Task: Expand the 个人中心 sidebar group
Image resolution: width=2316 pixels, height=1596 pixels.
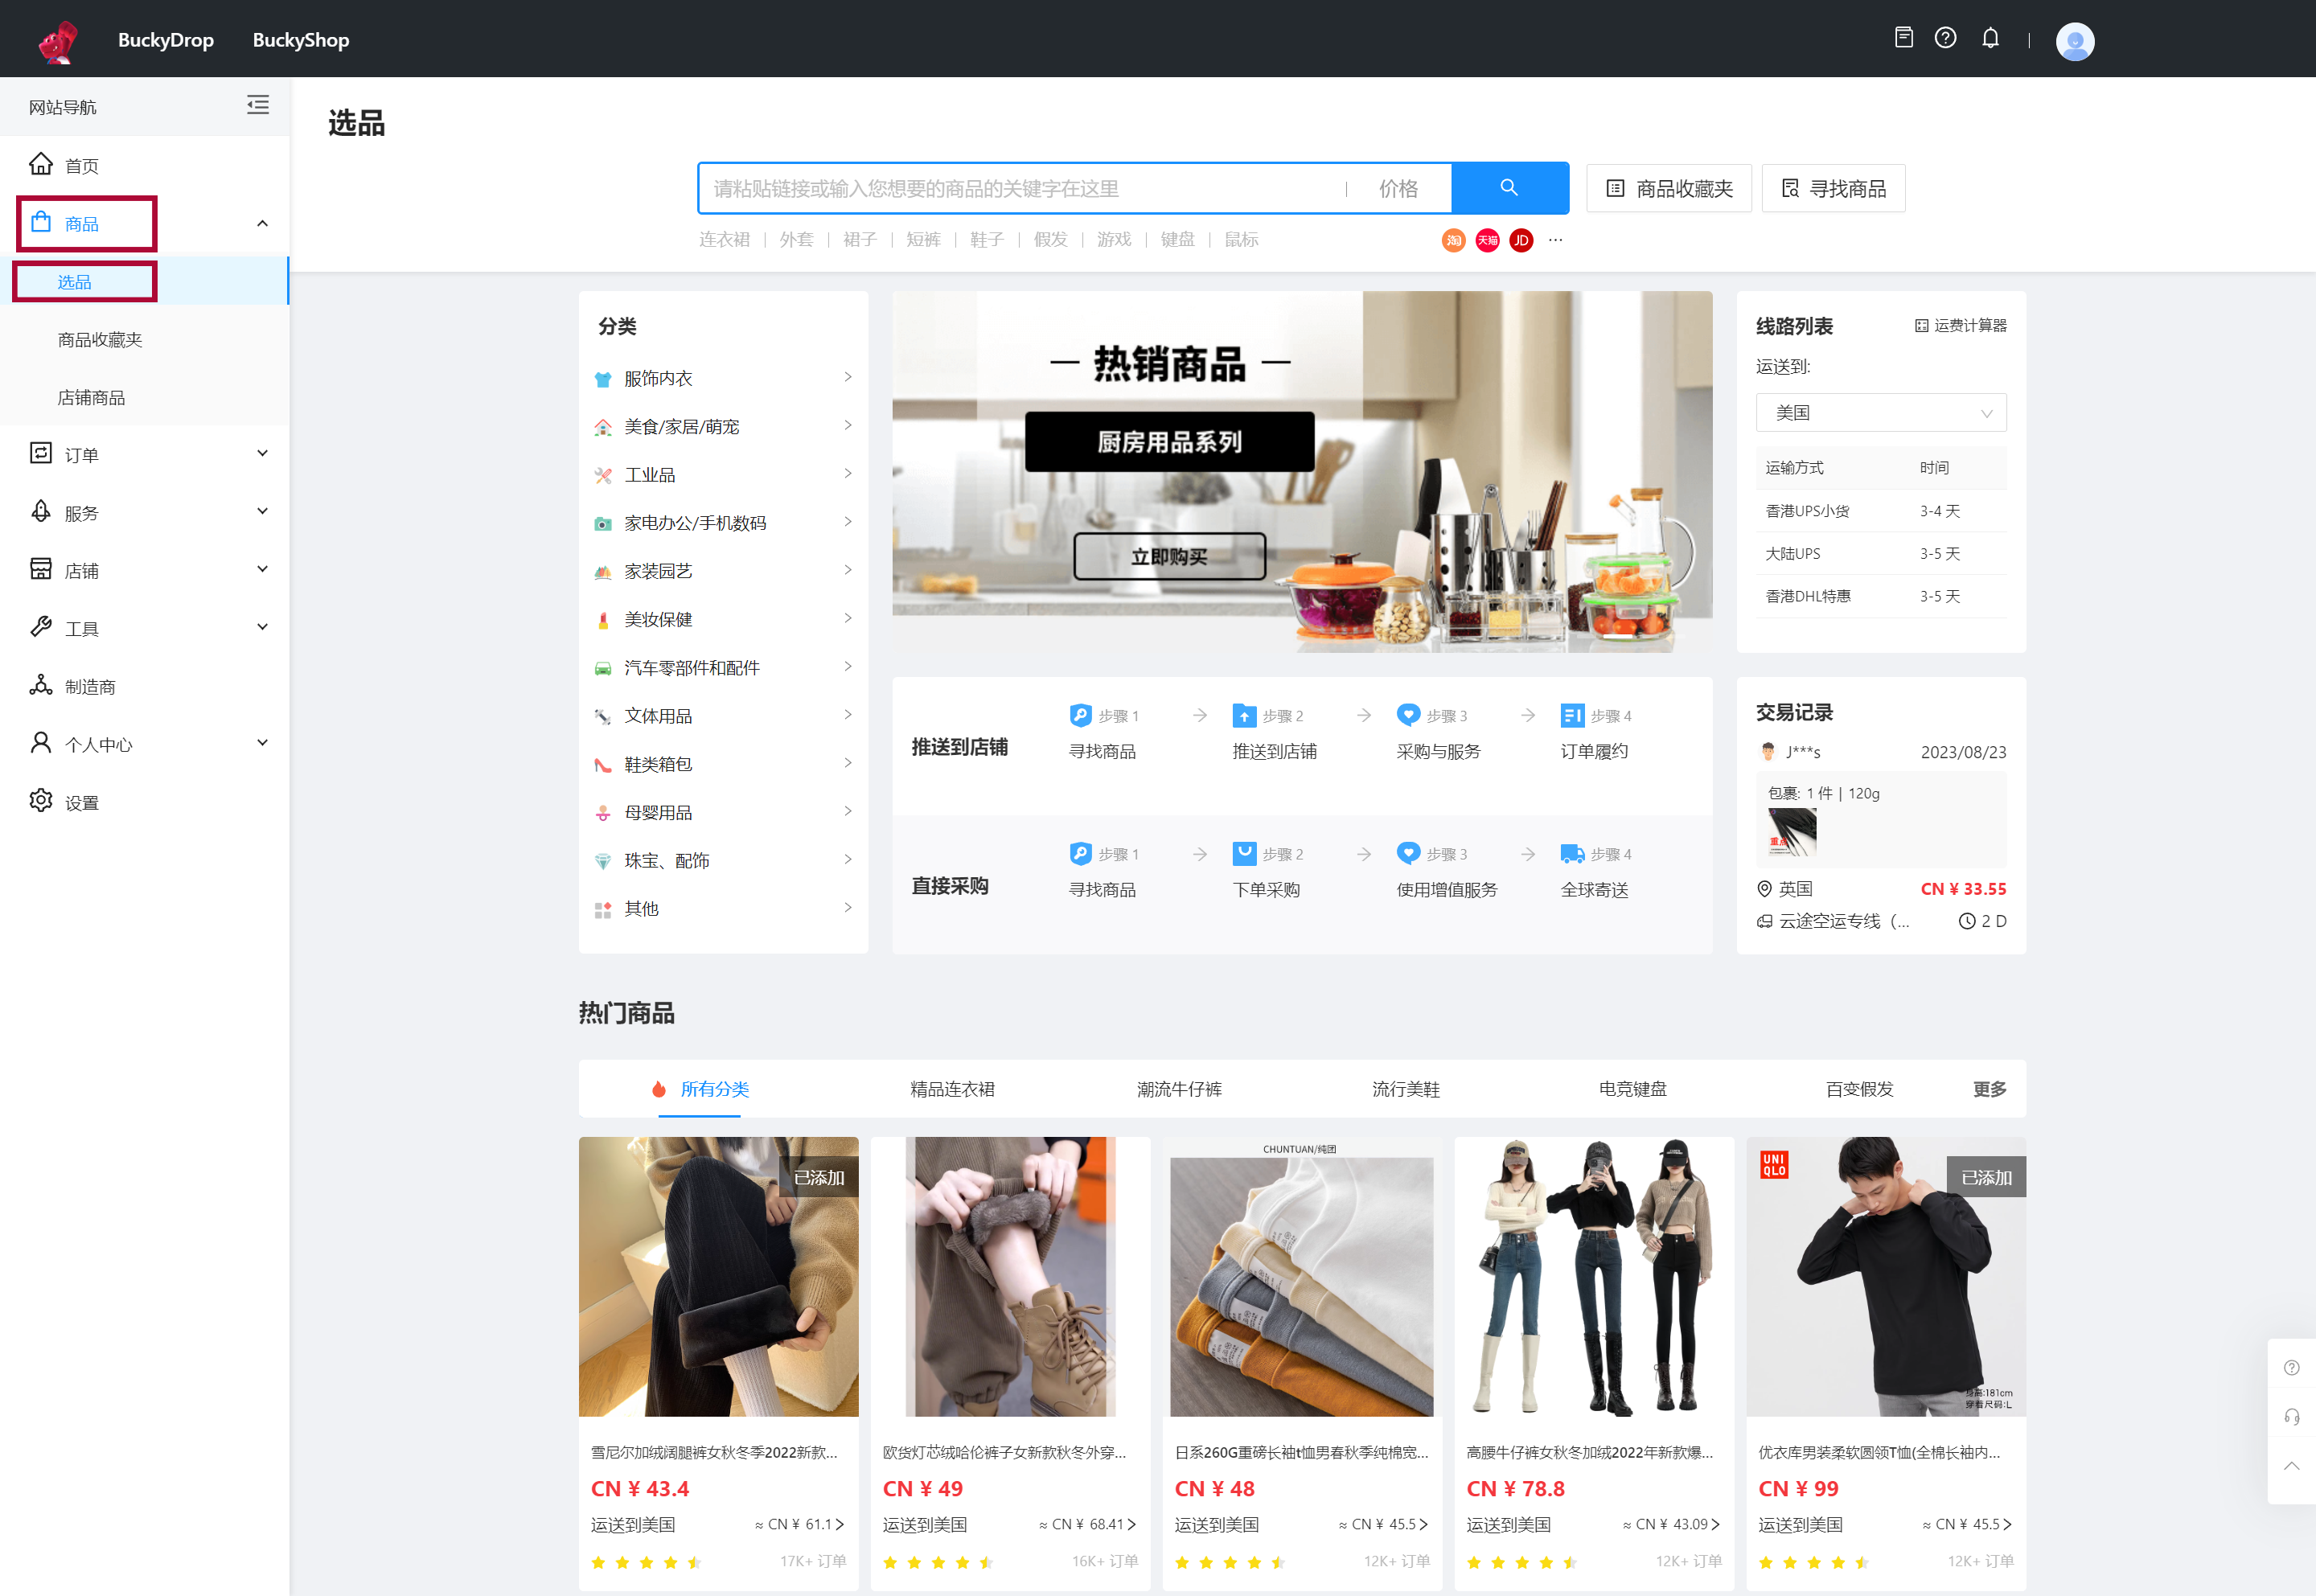Action: 262,744
